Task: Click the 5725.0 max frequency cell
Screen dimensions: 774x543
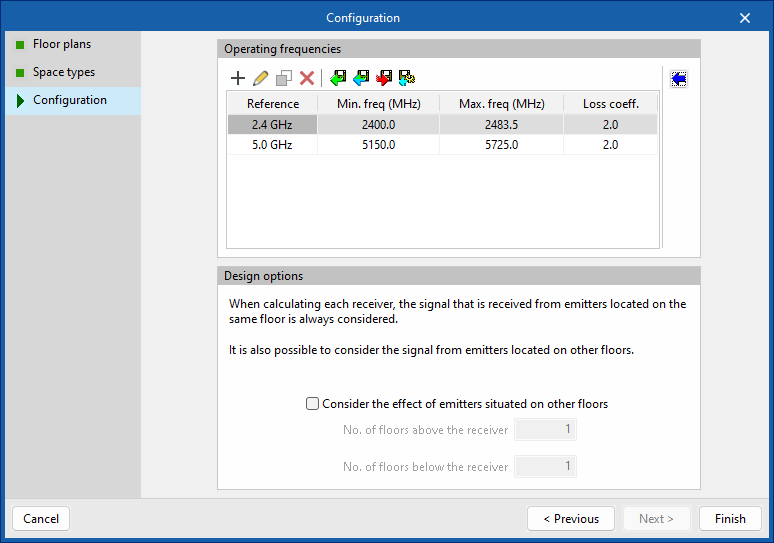Action: click(502, 145)
